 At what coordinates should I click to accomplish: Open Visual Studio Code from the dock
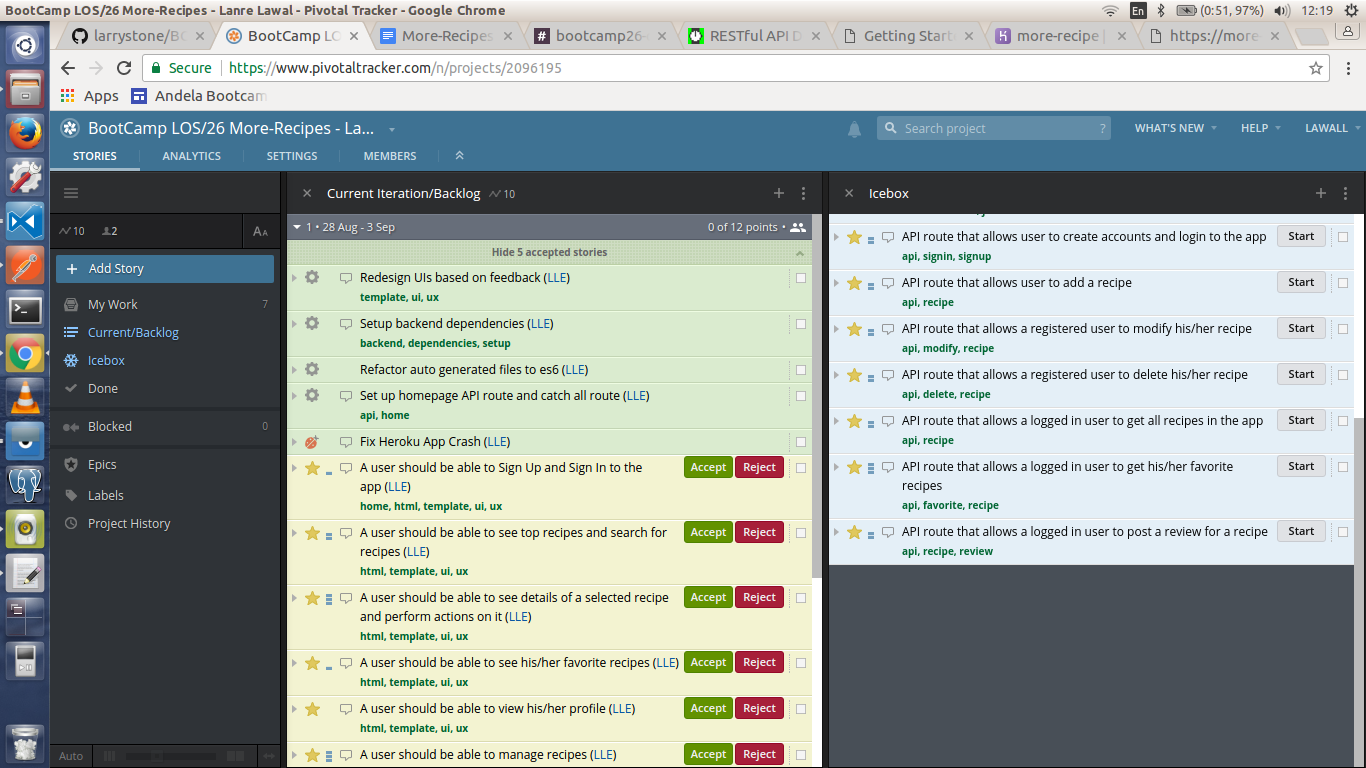pos(25,221)
